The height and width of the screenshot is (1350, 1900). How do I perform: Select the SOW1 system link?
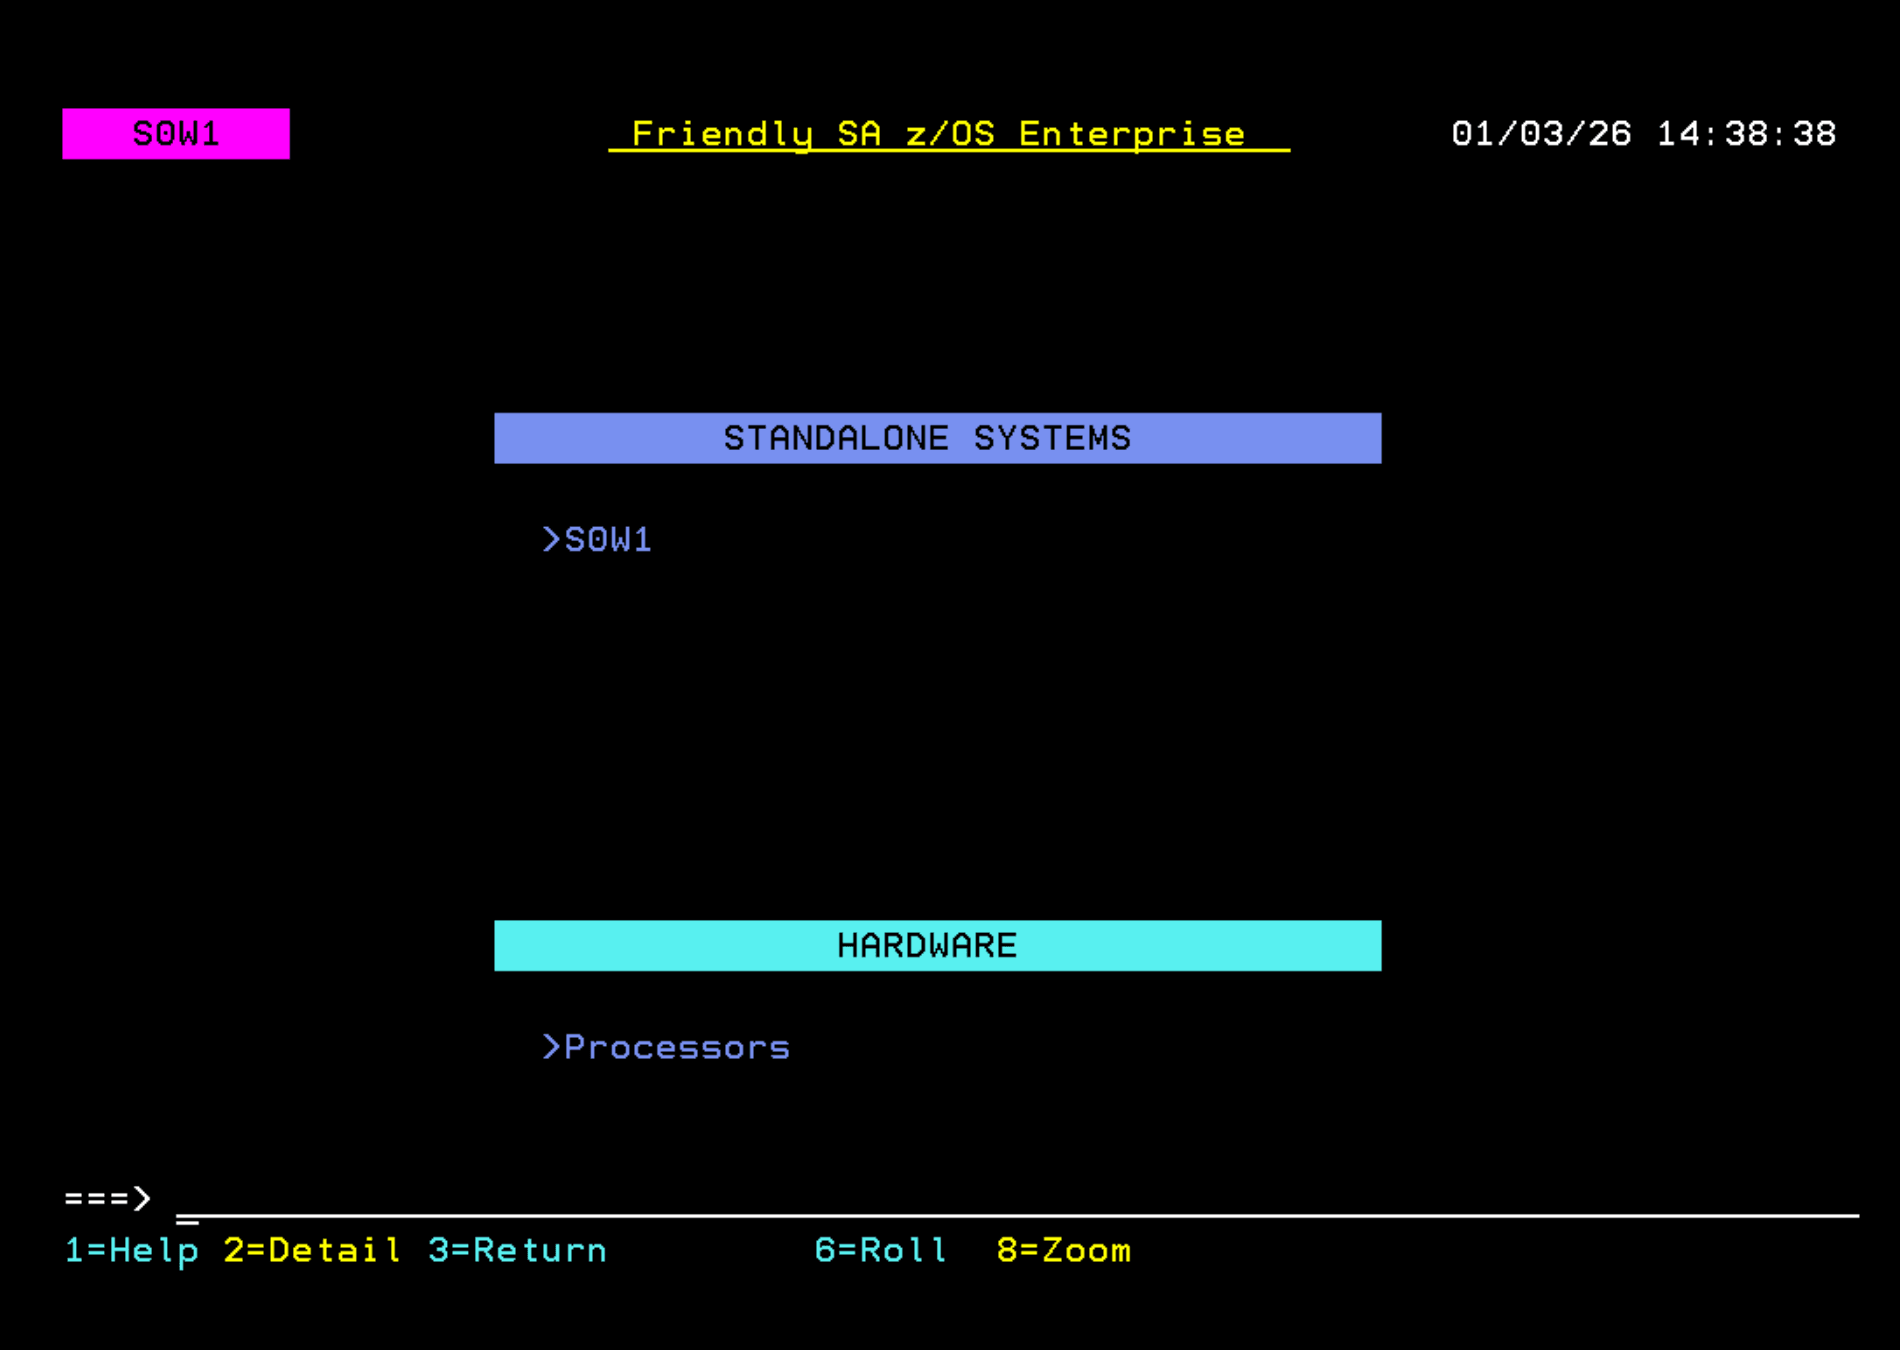pos(606,539)
